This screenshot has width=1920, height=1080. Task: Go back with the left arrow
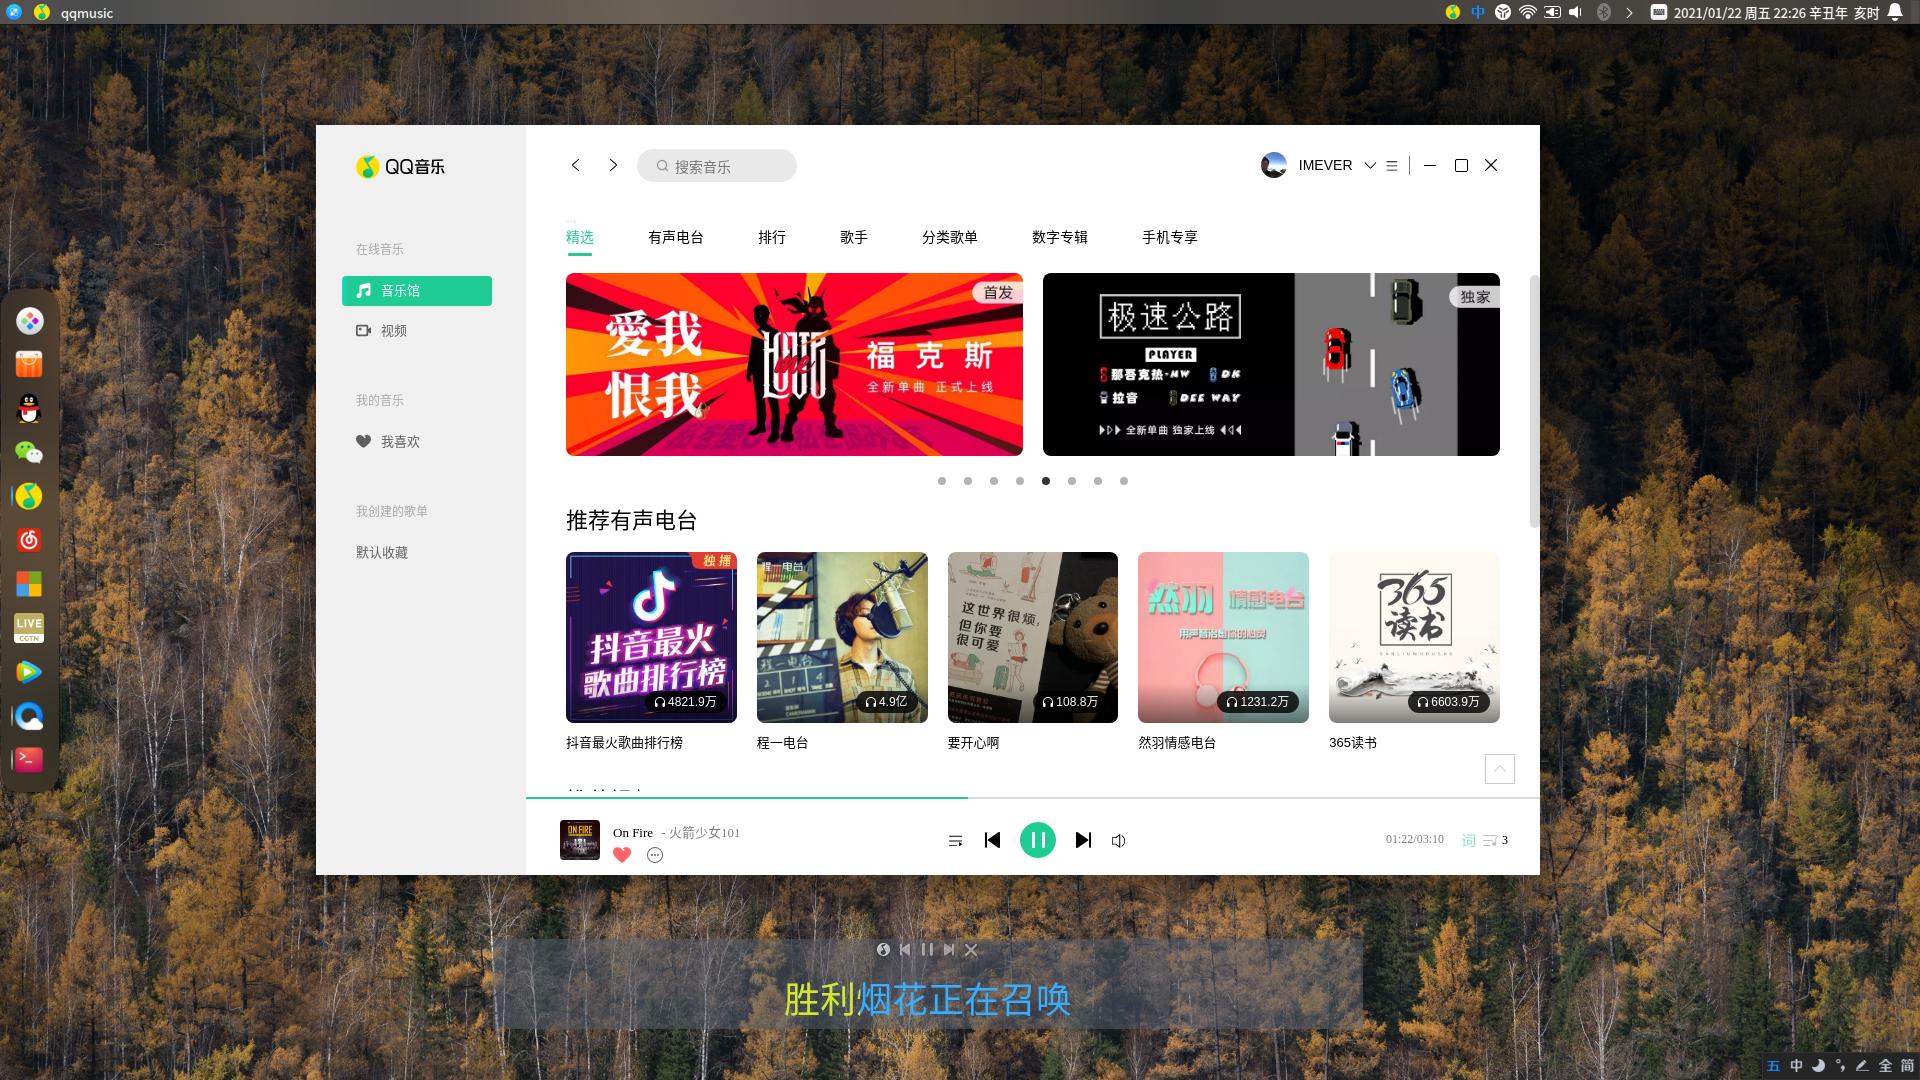pos(575,165)
